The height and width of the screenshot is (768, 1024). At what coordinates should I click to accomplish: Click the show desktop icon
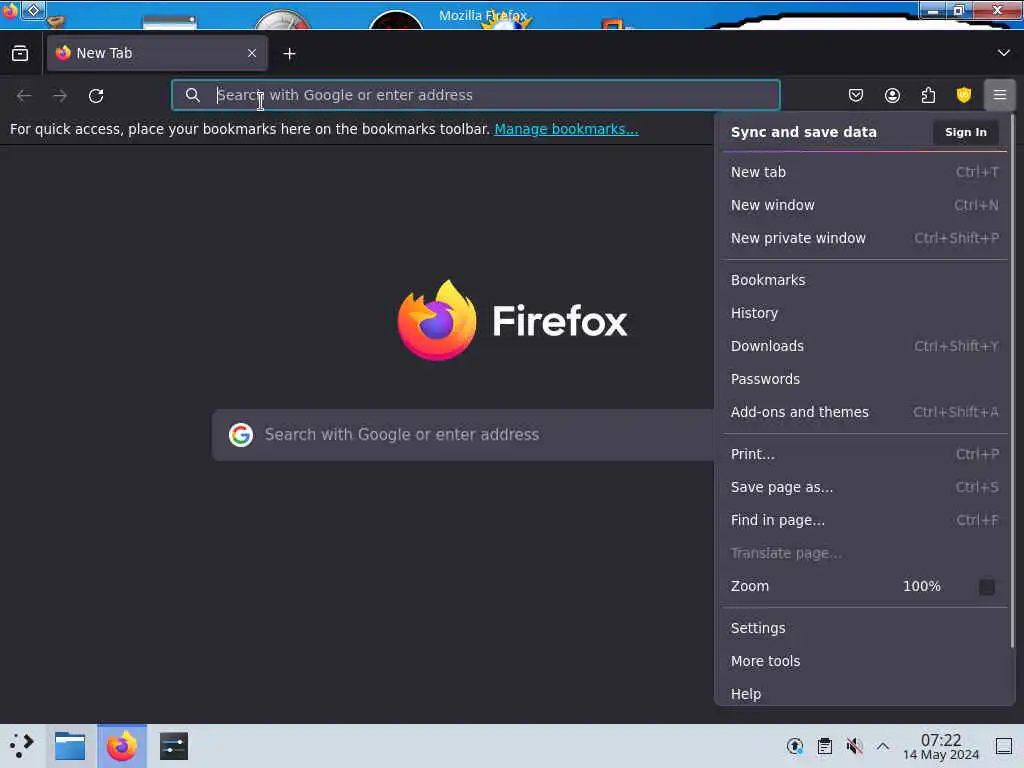[x=1004, y=746]
